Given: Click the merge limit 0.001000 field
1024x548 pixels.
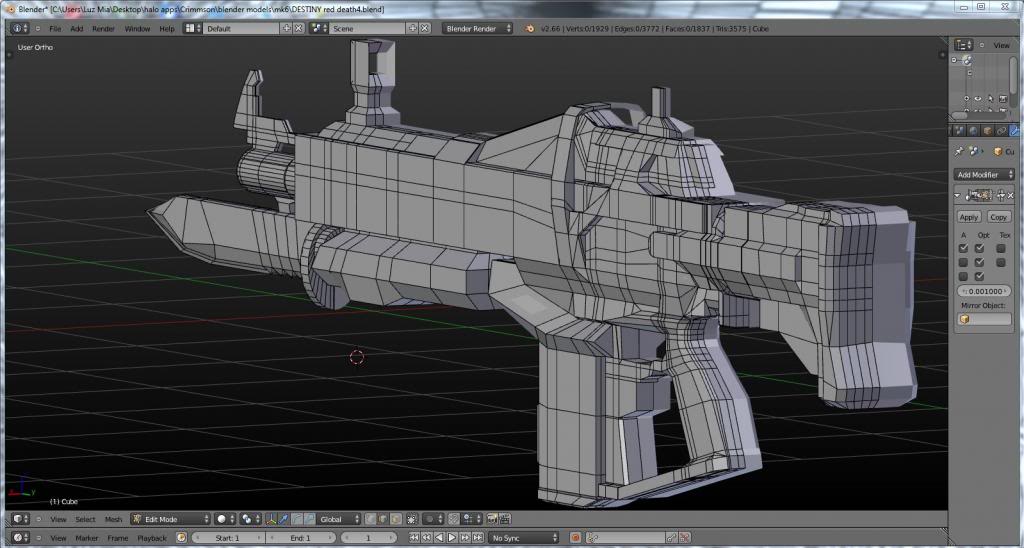Looking at the screenshot, I should 984,291.
